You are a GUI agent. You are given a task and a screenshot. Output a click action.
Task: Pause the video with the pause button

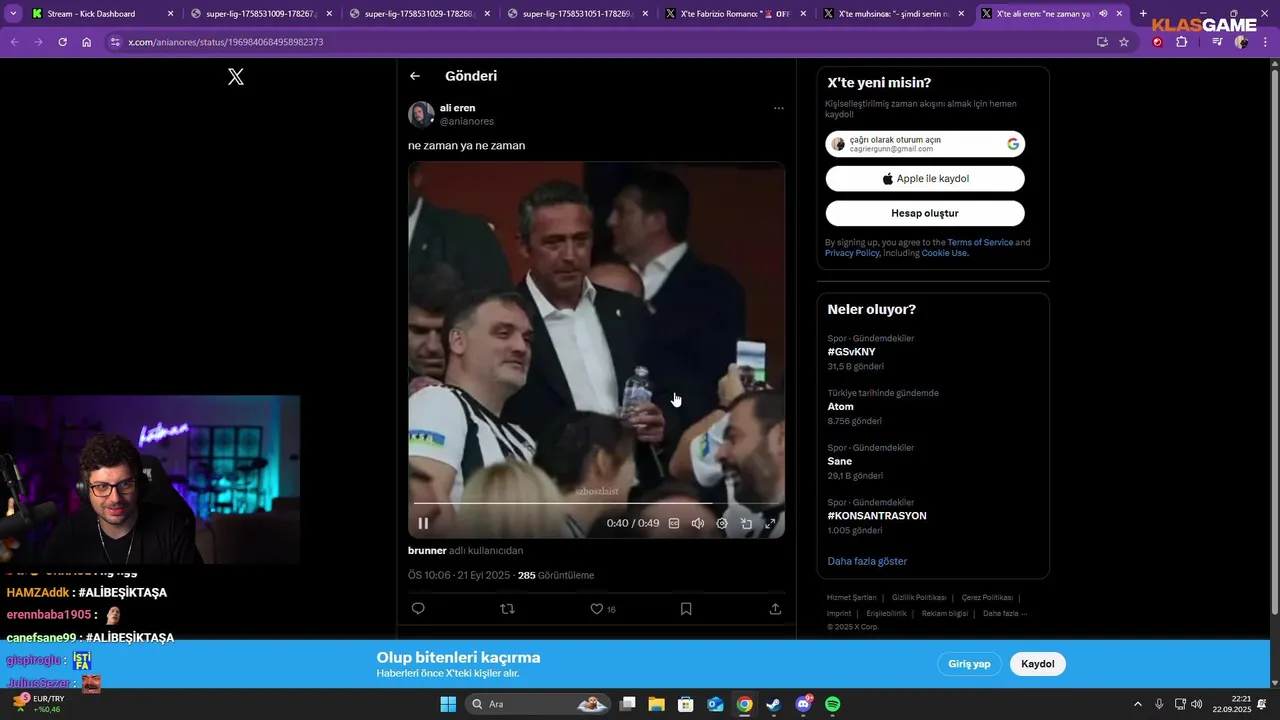423,523
